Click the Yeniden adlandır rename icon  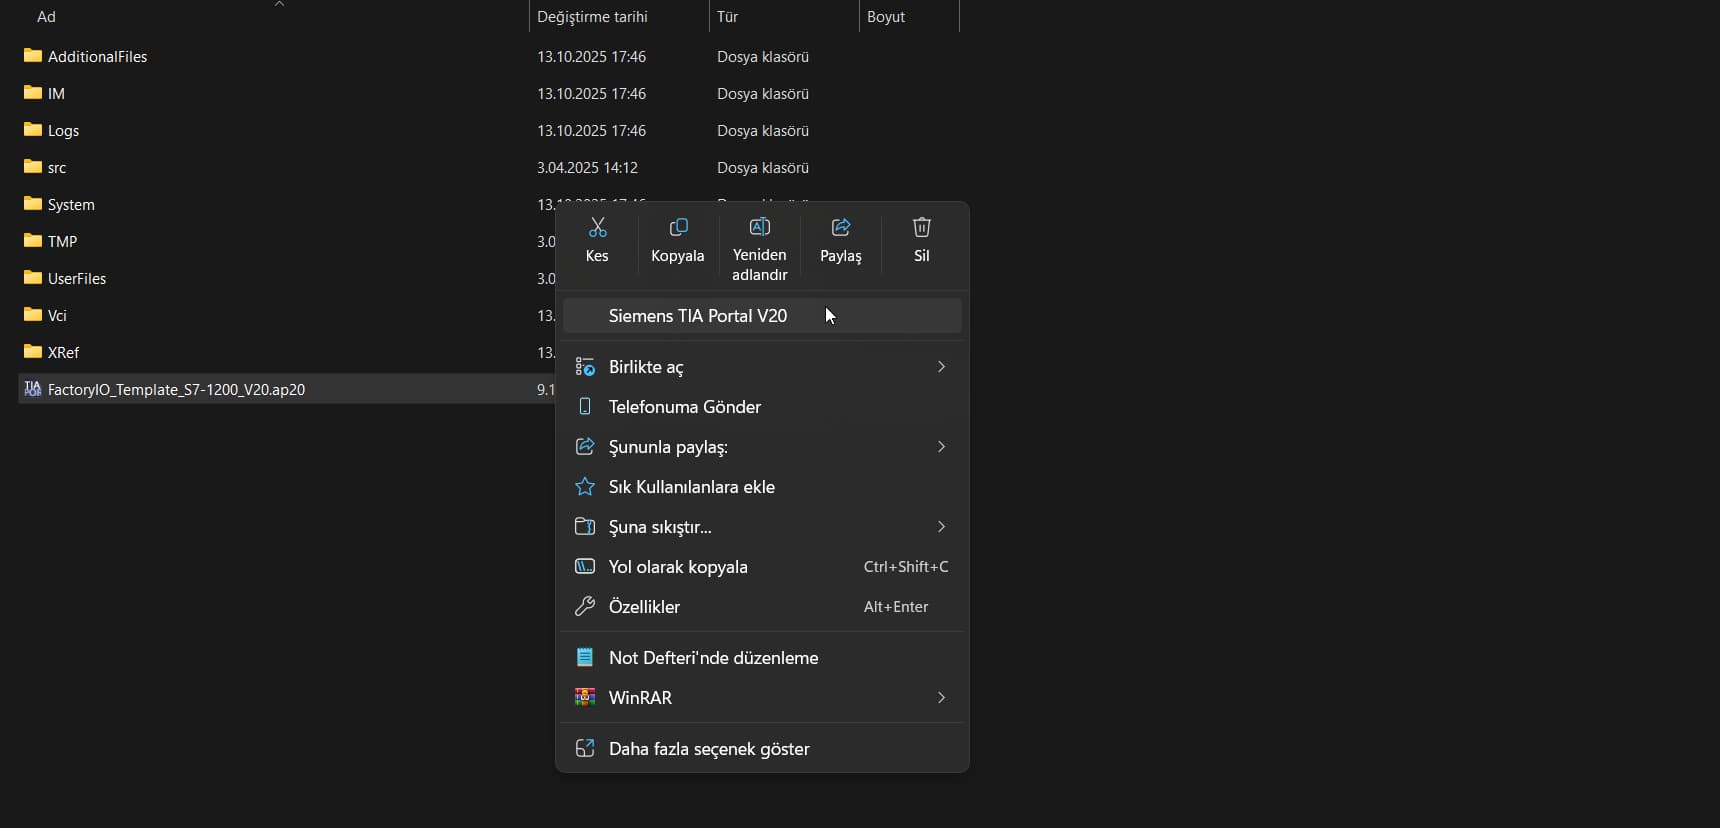(759, 227)
